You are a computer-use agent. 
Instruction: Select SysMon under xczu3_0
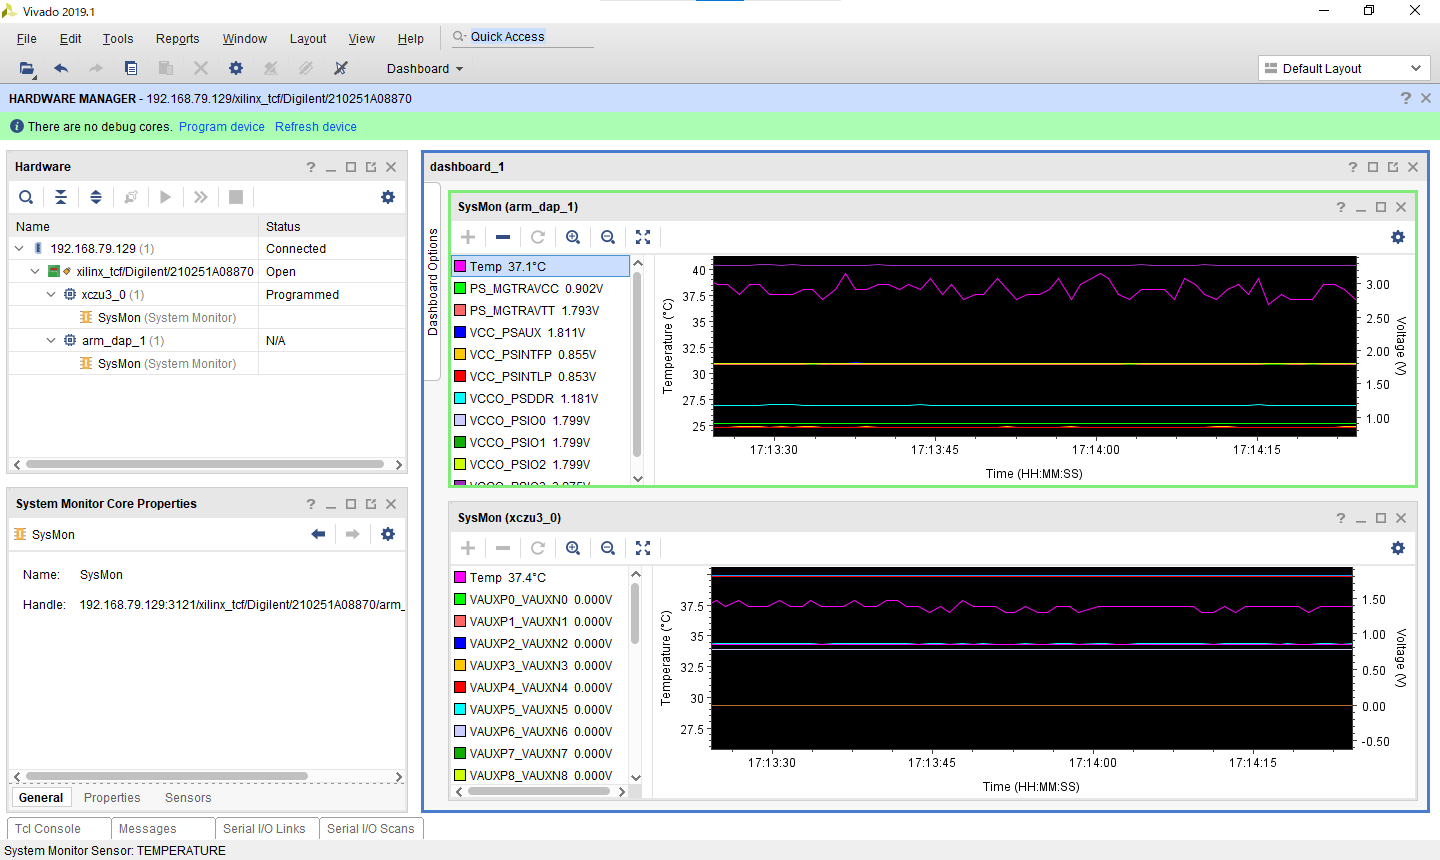point(167,317)
